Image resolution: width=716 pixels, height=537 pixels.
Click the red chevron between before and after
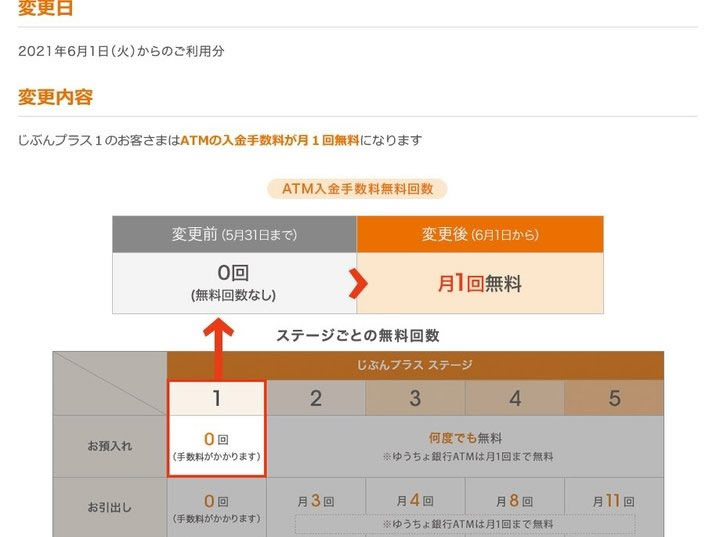[x=358, y=284]
